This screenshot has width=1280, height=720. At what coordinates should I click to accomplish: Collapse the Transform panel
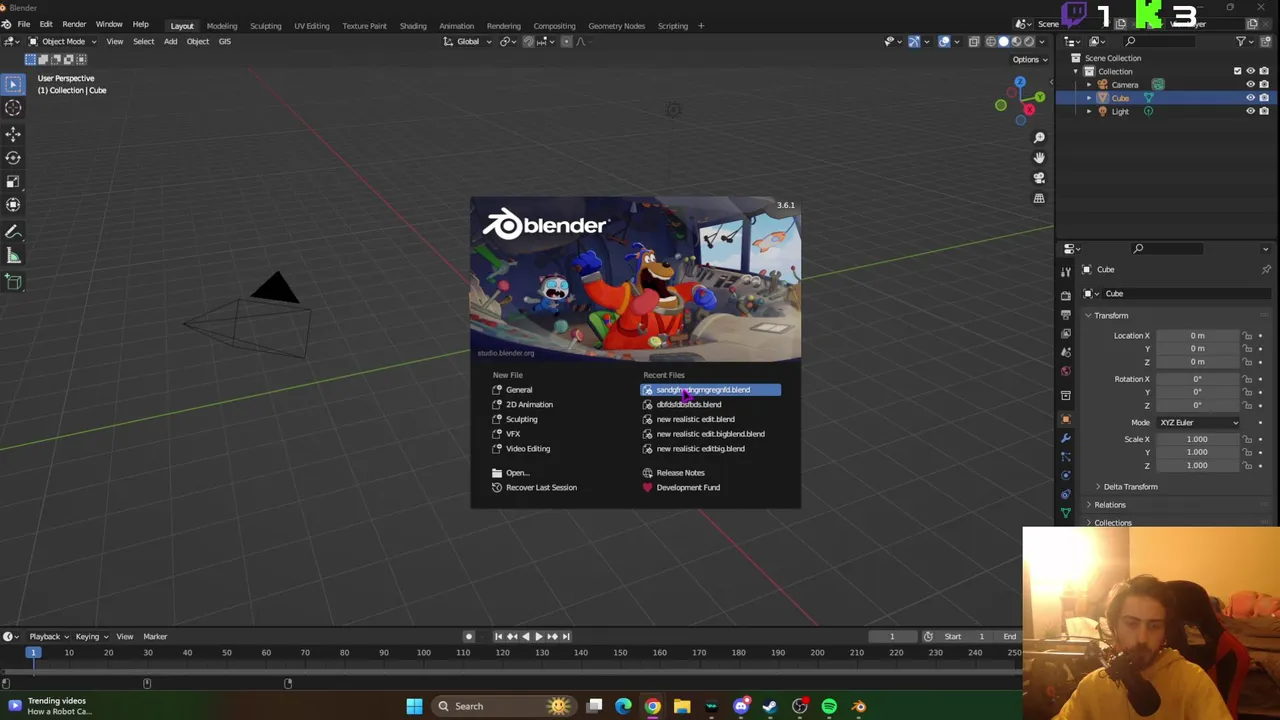(1110, 316)
